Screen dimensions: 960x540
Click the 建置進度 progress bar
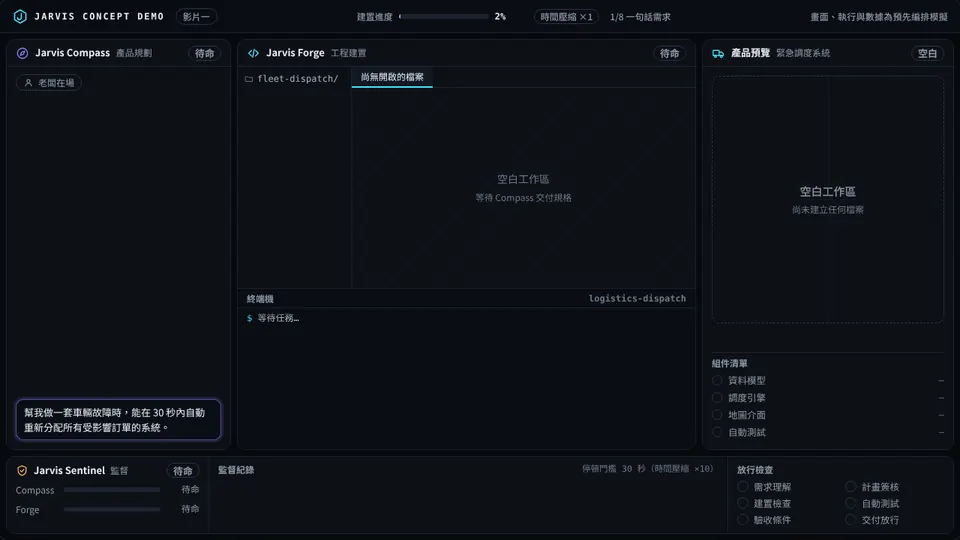point(444,17)
